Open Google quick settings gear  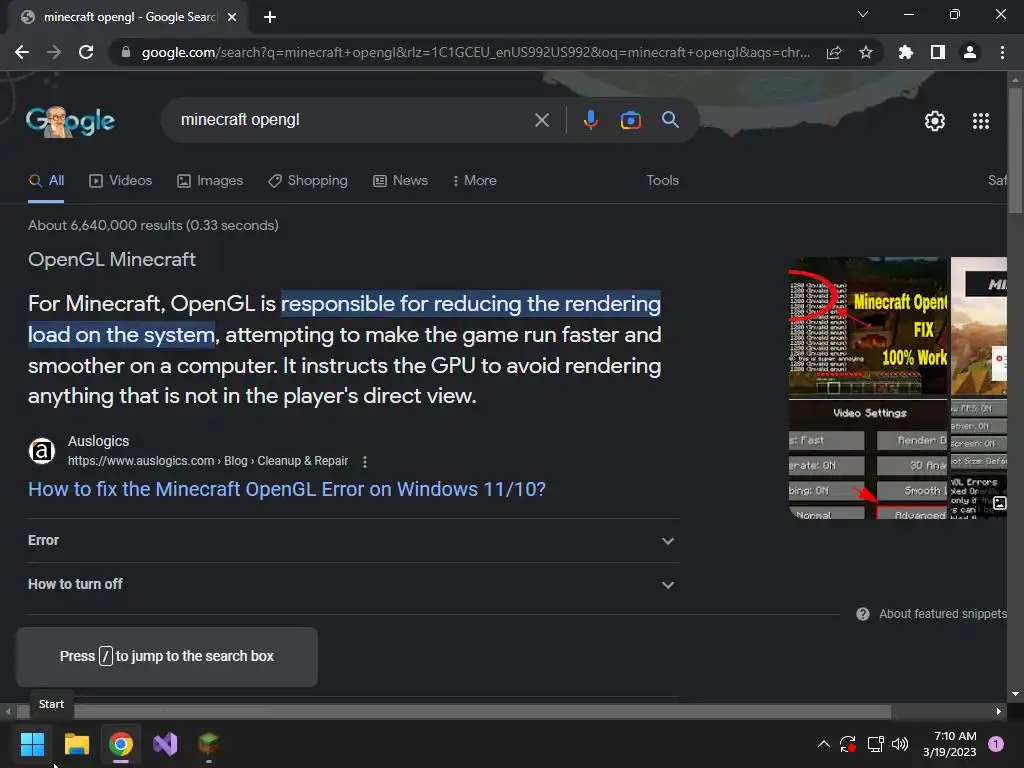(x=935, y=121)
